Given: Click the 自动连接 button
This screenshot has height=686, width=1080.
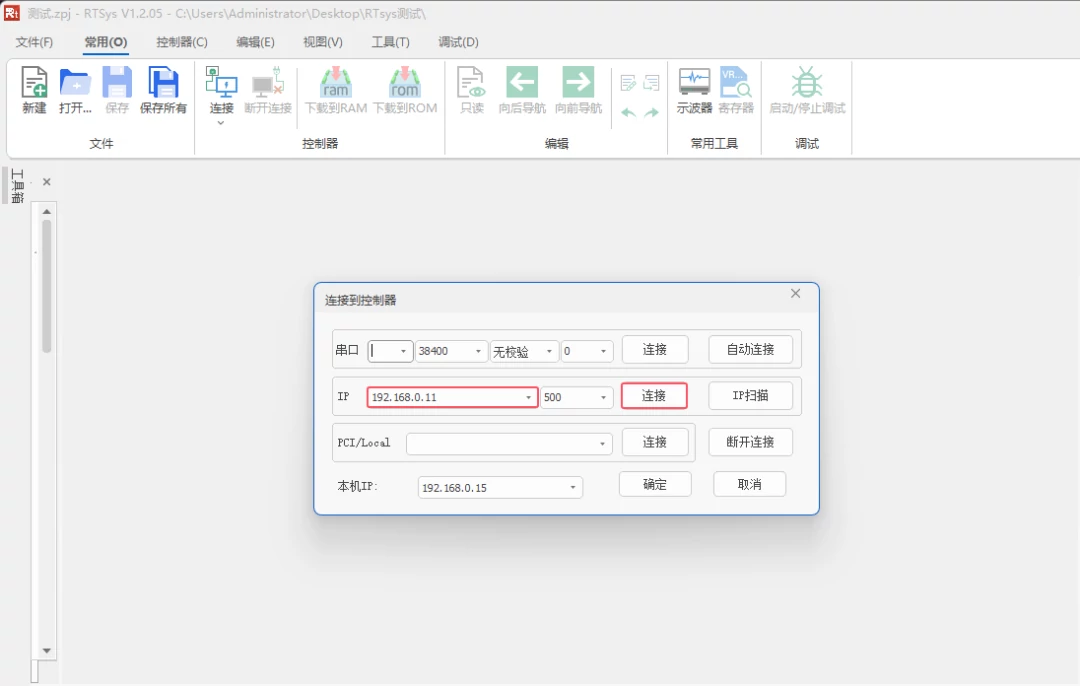Looking at the screenshot, I should coord(750,350).
